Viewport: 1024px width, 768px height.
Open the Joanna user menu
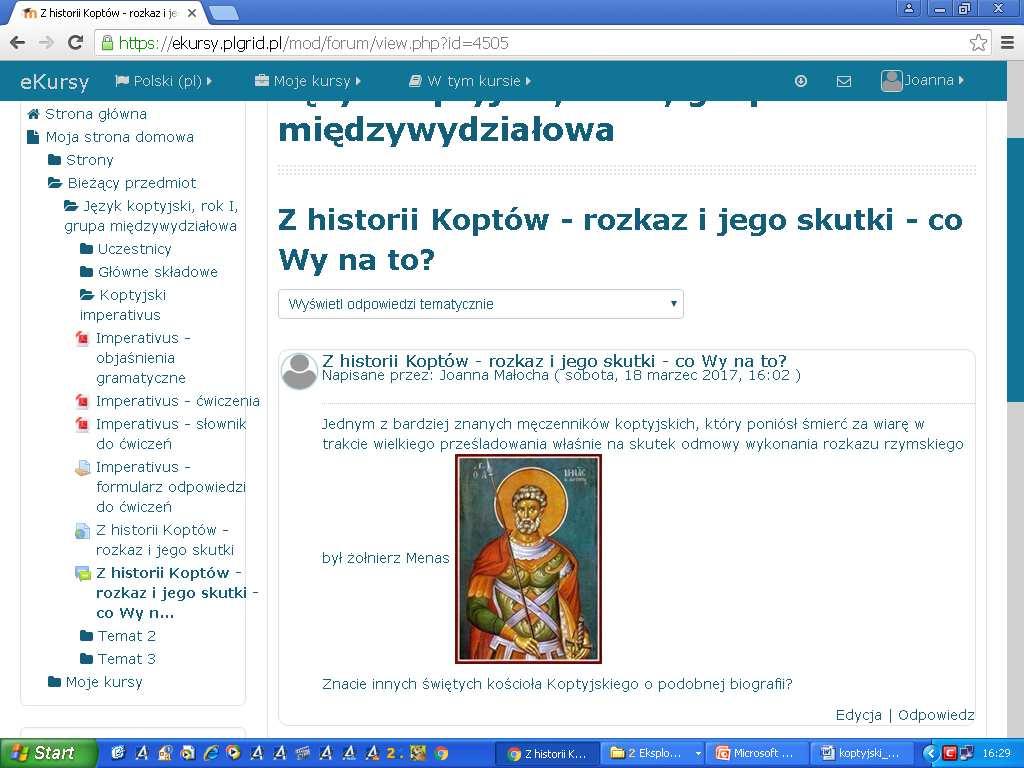[922, 80]
